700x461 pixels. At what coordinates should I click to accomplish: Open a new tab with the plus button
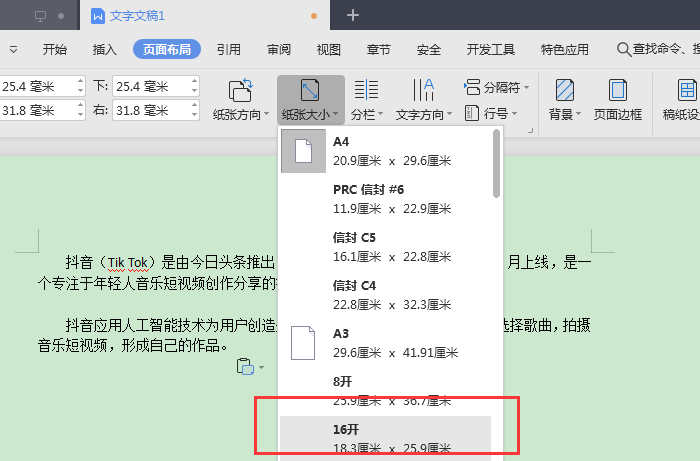[353, 16]
